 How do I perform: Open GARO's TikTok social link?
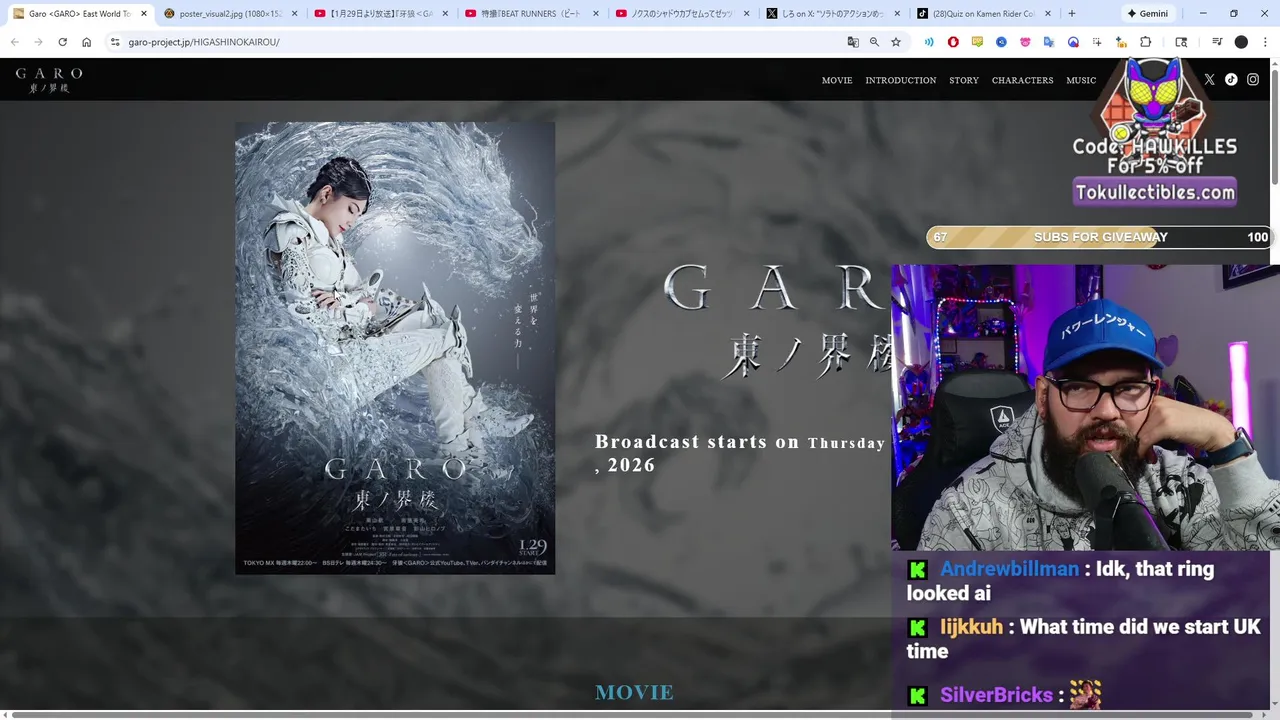pyautogui.click(x=1231, y=80)
